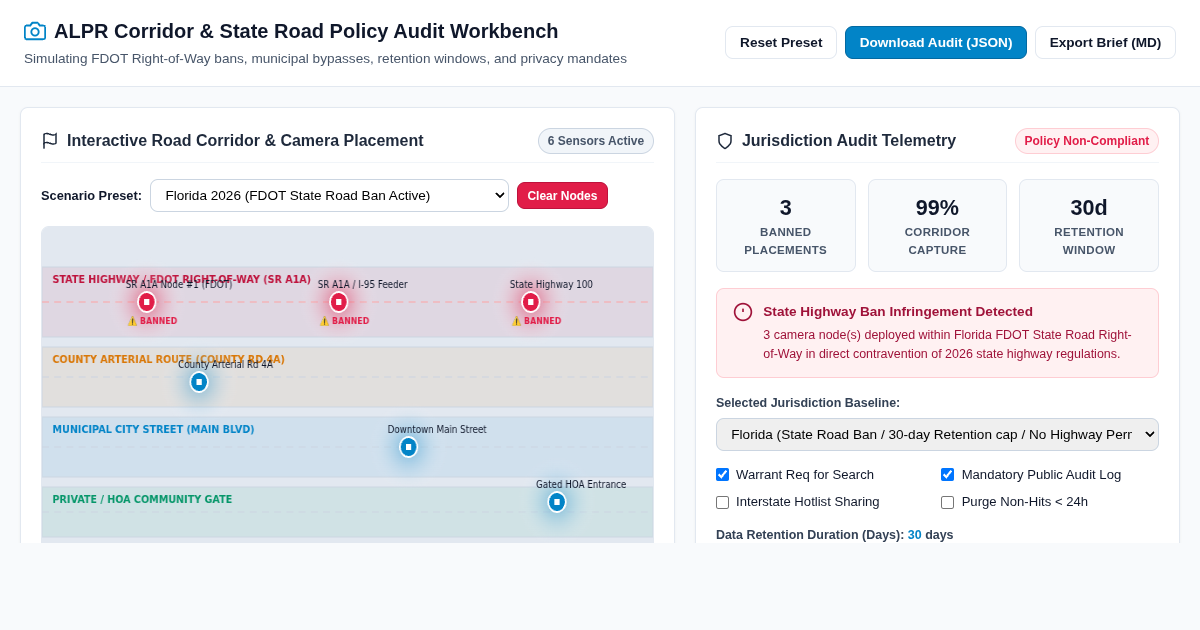Click the Policy Non-Compliant status badge

tap(1087, 141)
